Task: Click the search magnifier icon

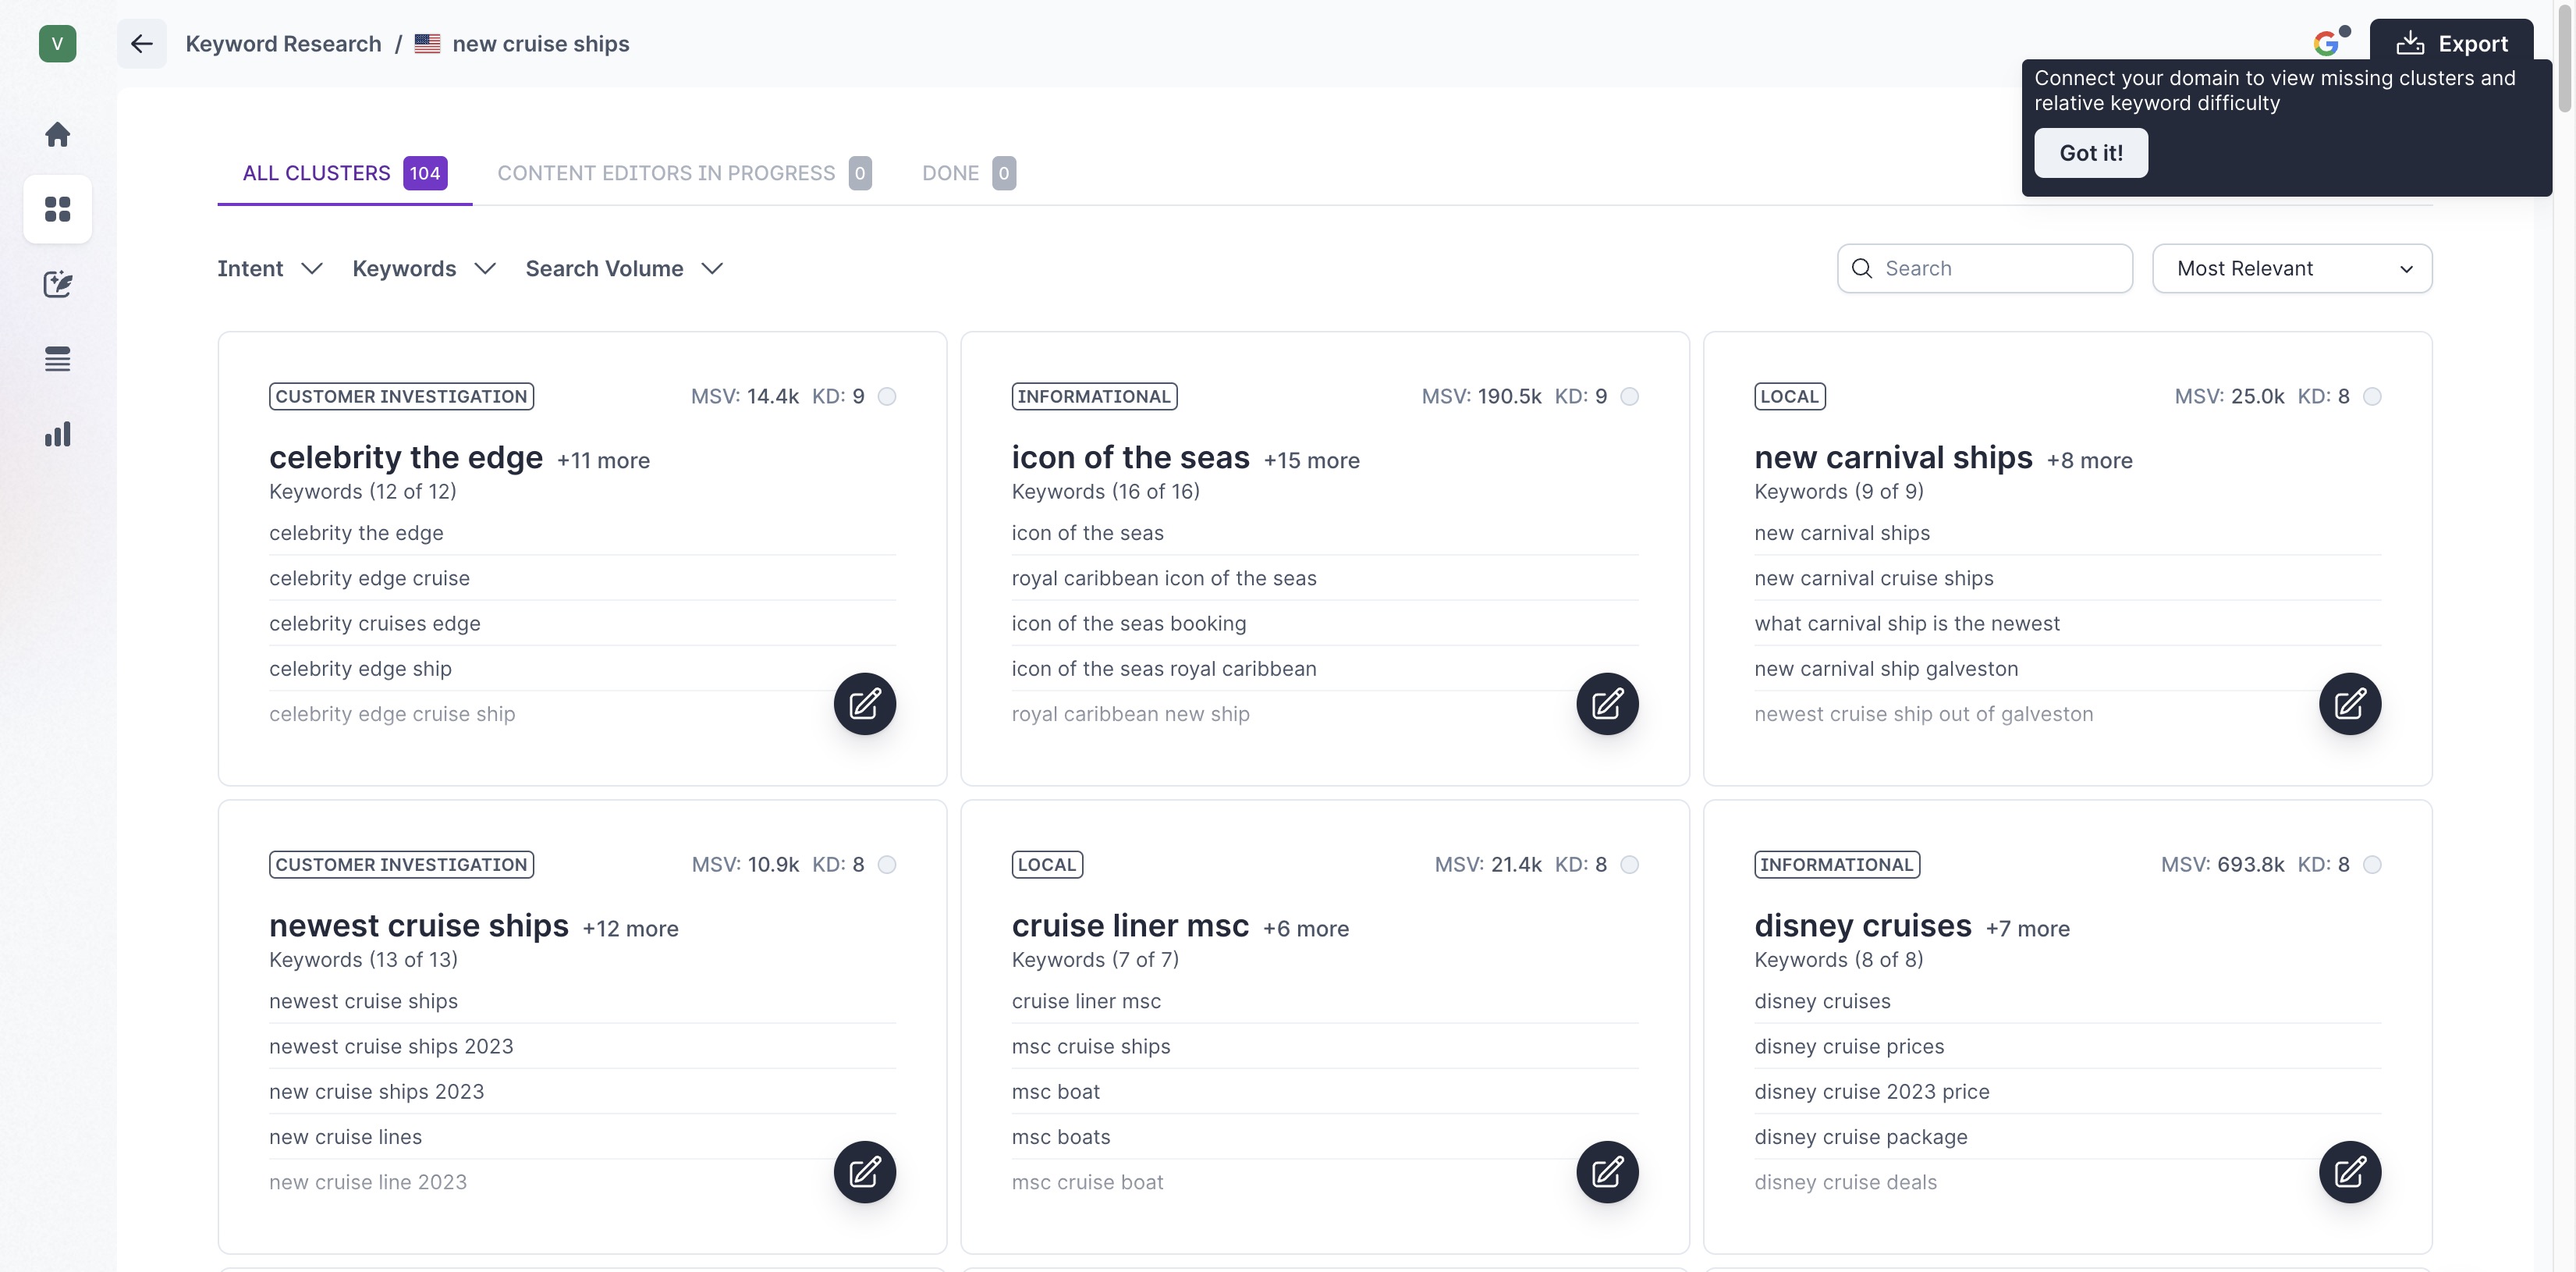Action: click(1862, 268)
